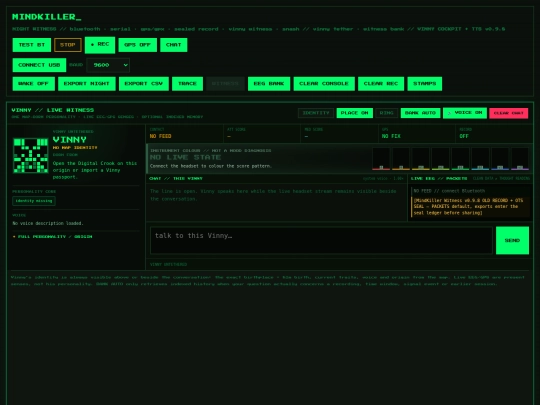Image resolution: width=540 pixels, height=405 pixels.
Task: Click the 'CHAT // THIS VINNY' header
Action: point(176,178)
